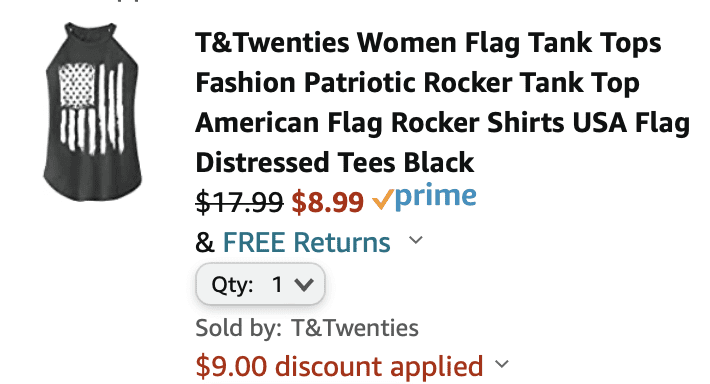Expand the chevron next to discount applied
This screenshot has height=384, width=710.
pyautogui.click(x=502, y=364)
